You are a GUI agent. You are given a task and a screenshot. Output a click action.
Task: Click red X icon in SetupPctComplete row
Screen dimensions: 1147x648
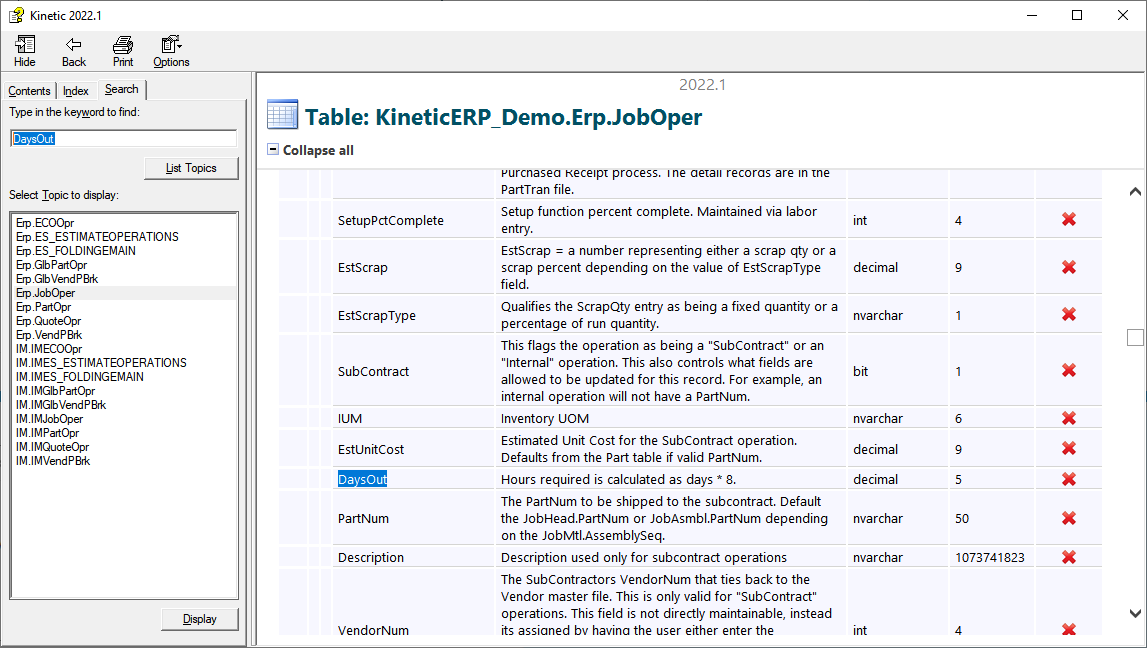1069,219
